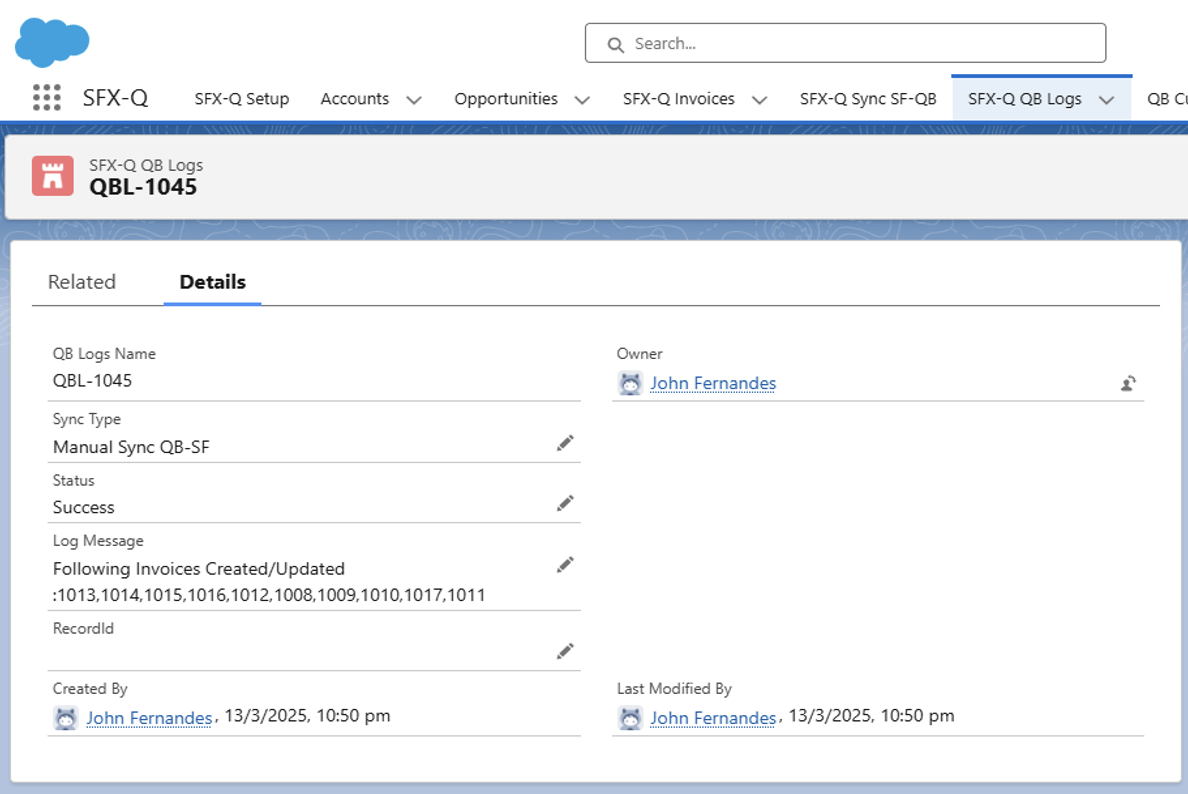
Task: Click the QB Logs record castle icon
Action: (x=52, y=175)
